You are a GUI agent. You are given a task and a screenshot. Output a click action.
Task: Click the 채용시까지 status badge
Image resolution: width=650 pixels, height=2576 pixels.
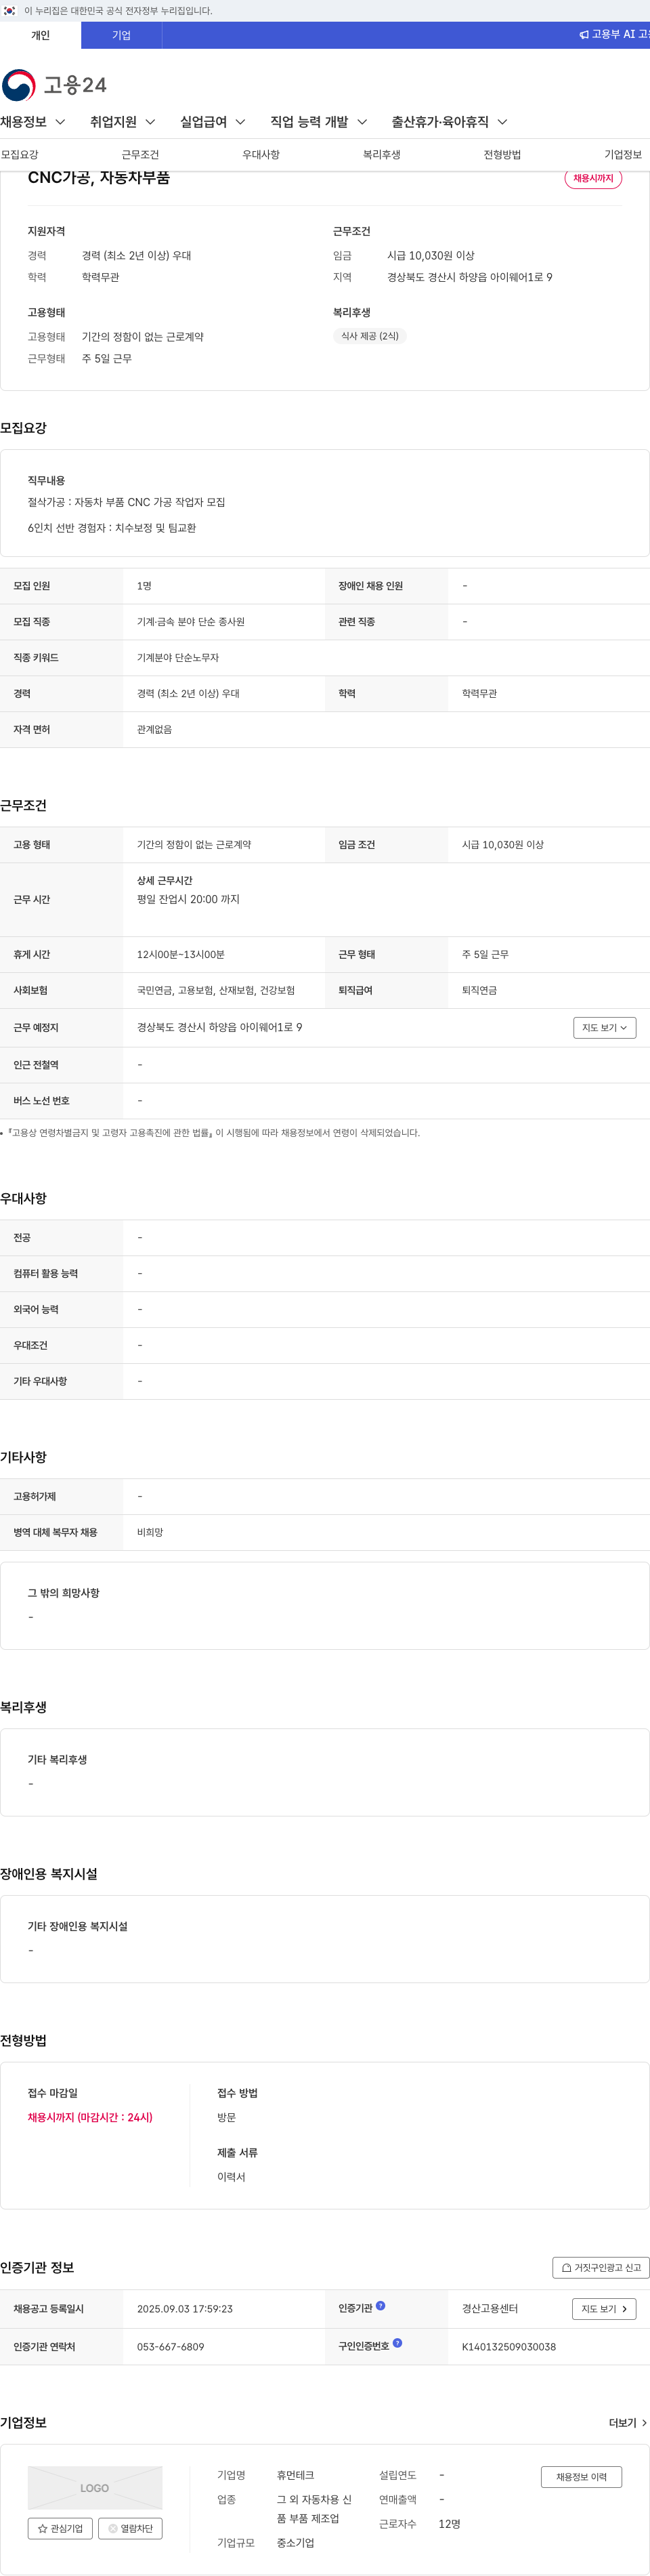(593, 178)
